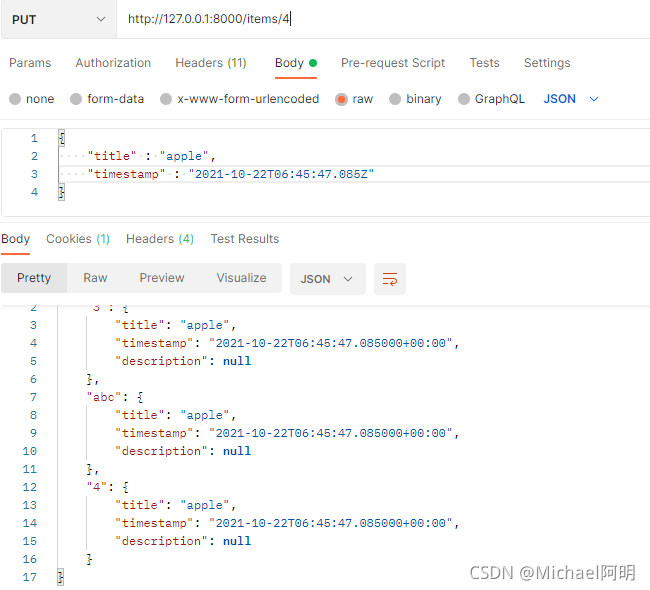Open the Cookies (1) response tab
This screenshot has width=650, height=590.
coord(78,239)
